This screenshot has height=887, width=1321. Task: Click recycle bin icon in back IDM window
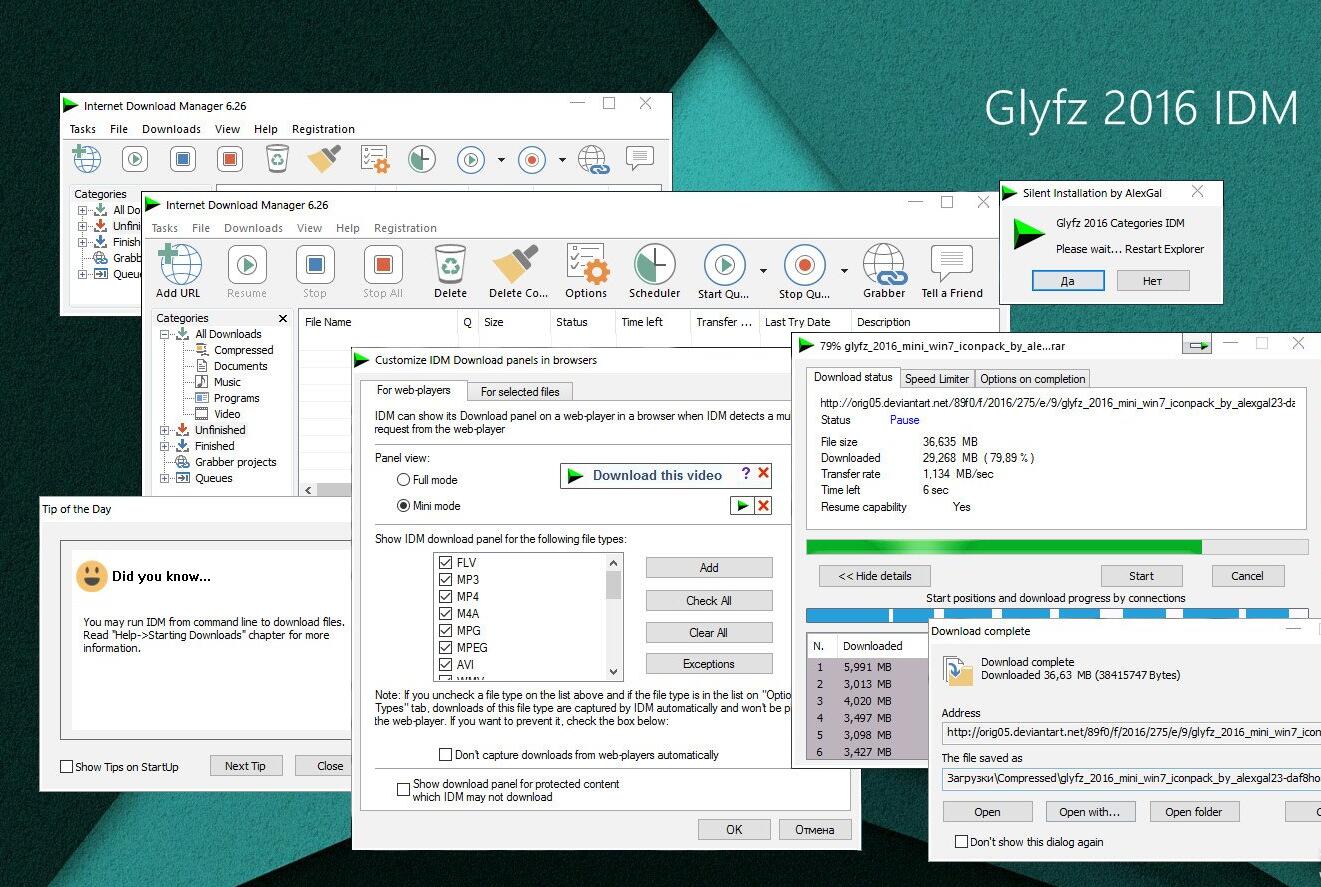tap(277, 158)
